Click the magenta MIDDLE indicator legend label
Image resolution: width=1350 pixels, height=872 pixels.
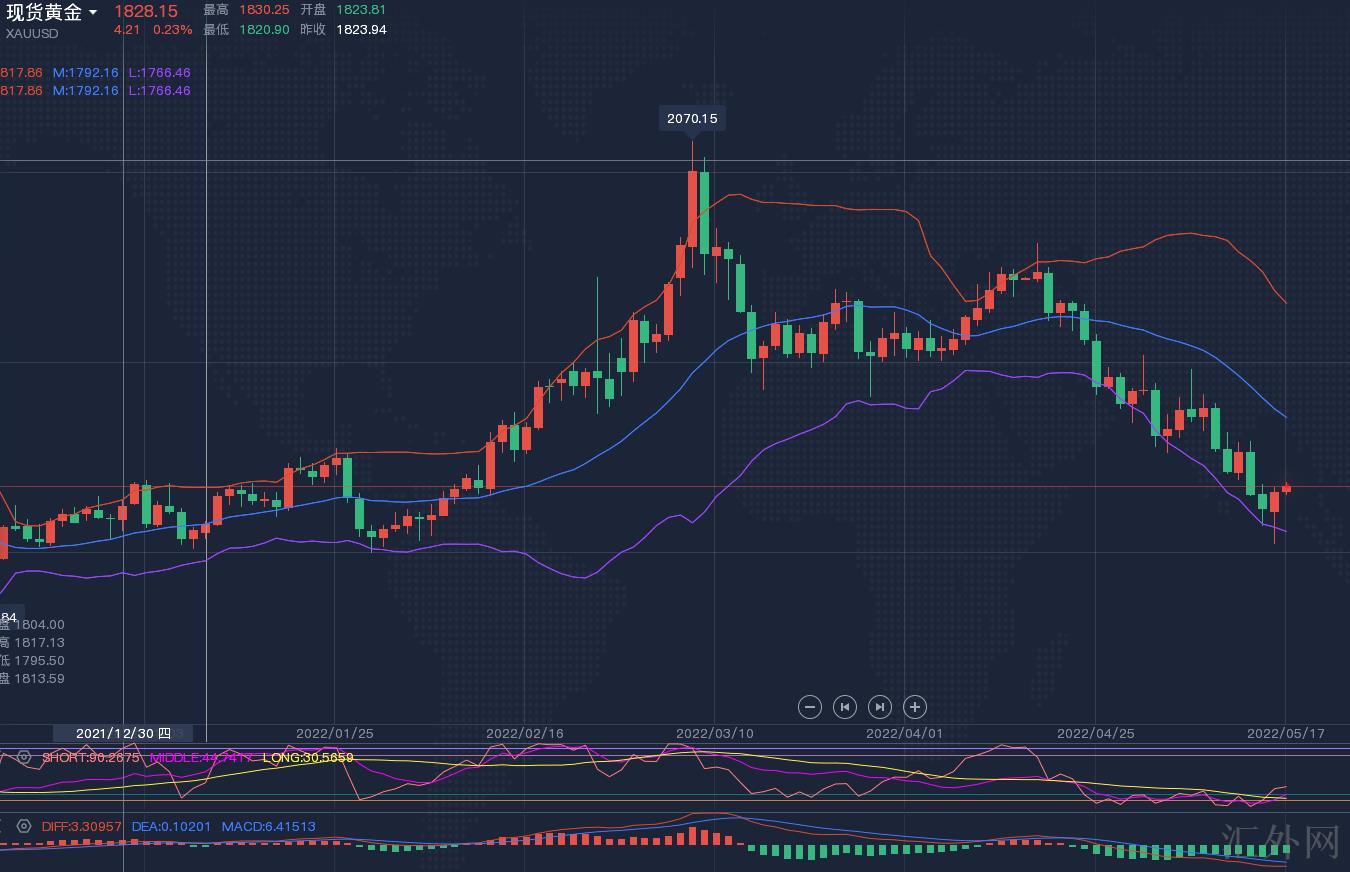click(201, 758)
